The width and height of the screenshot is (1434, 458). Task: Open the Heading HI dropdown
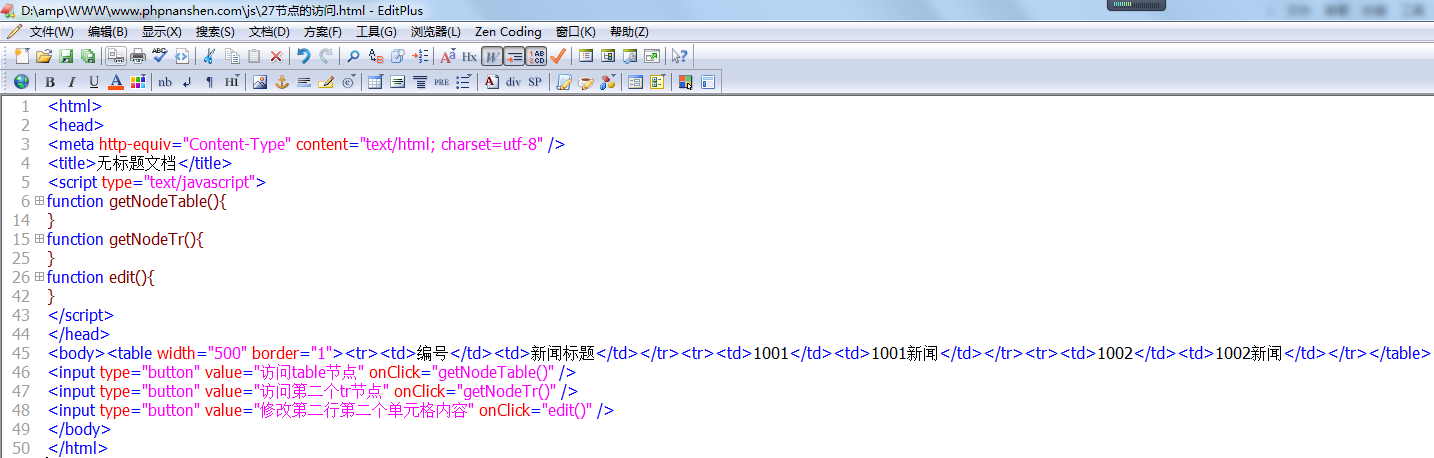(x=232, y=82)
